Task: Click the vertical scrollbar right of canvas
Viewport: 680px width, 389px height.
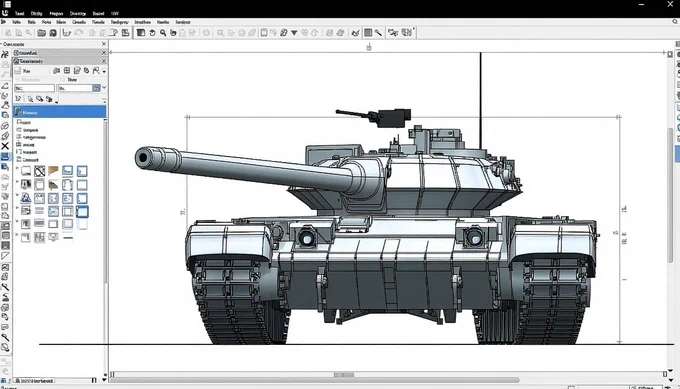Action: (670, 195)
